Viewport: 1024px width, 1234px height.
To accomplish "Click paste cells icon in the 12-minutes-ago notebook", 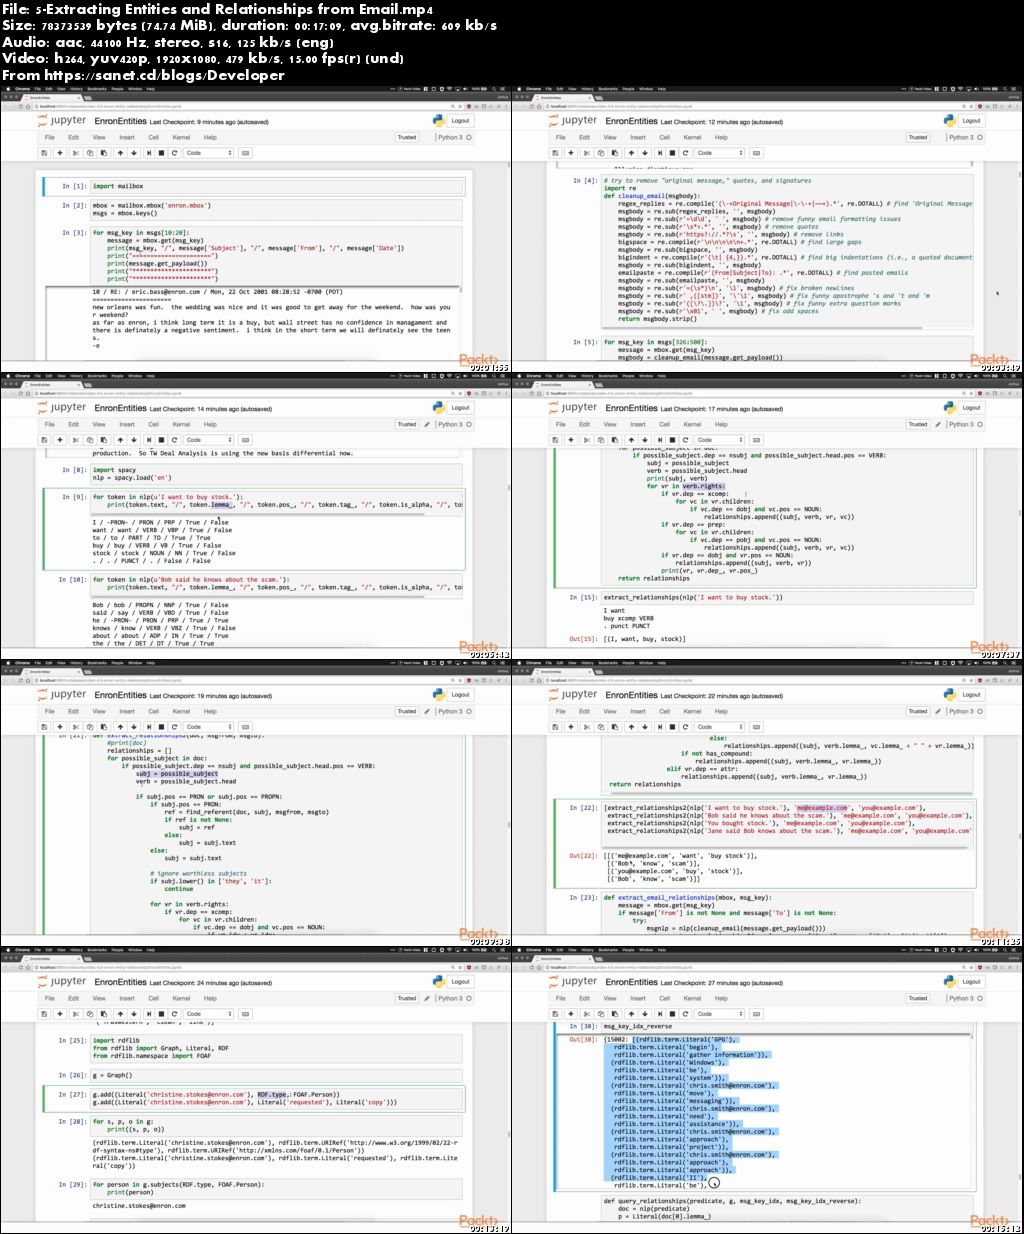I will pos(614,153).
